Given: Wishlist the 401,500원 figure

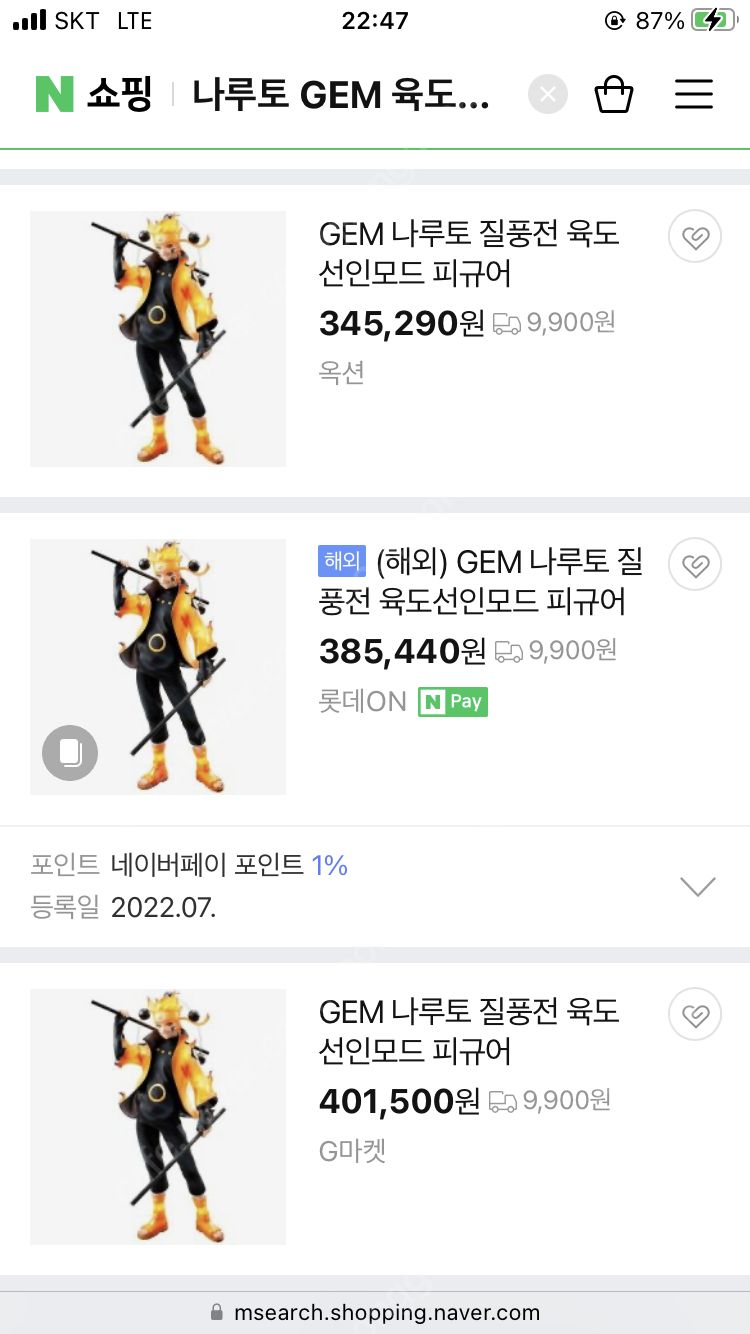Looking at the screenshot, I should coord(694,1015).
